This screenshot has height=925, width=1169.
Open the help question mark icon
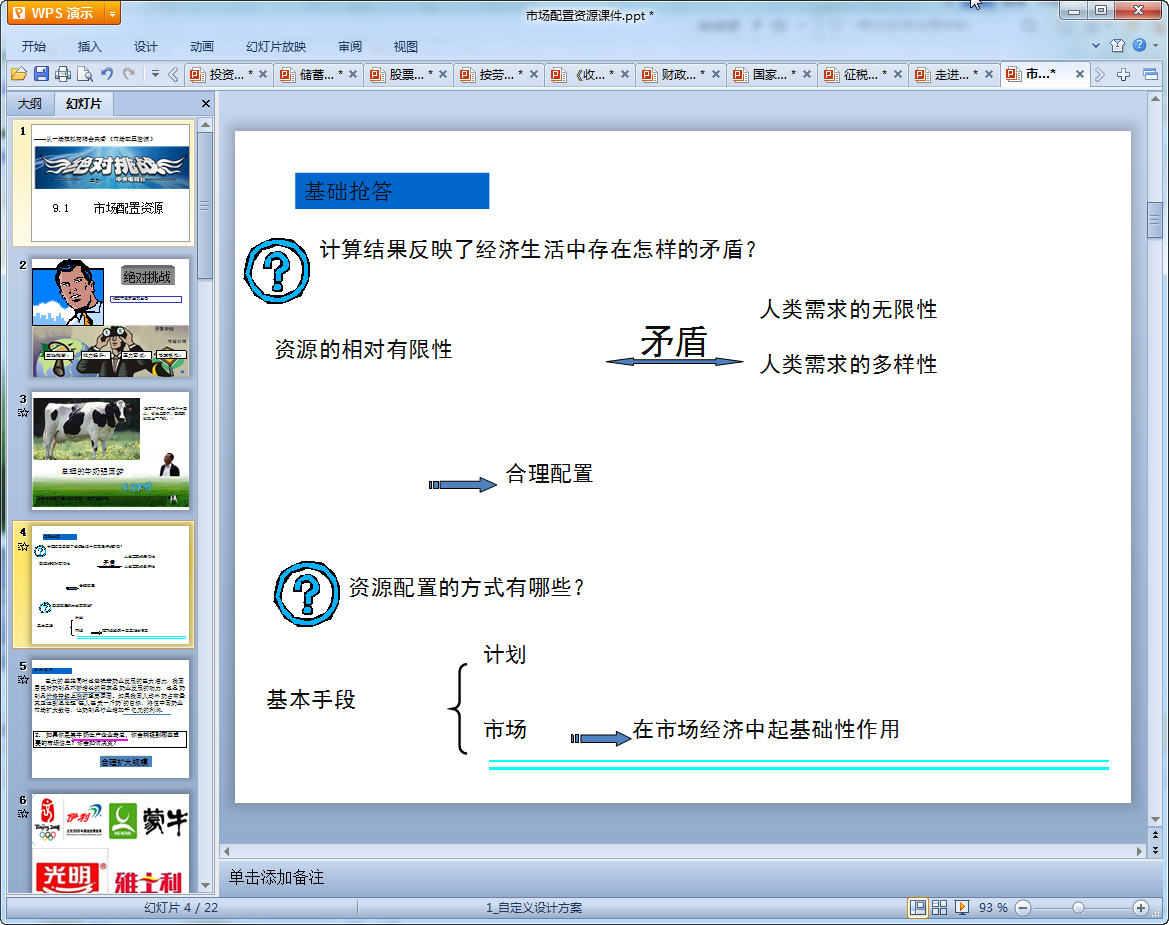tap(1139, 45)
